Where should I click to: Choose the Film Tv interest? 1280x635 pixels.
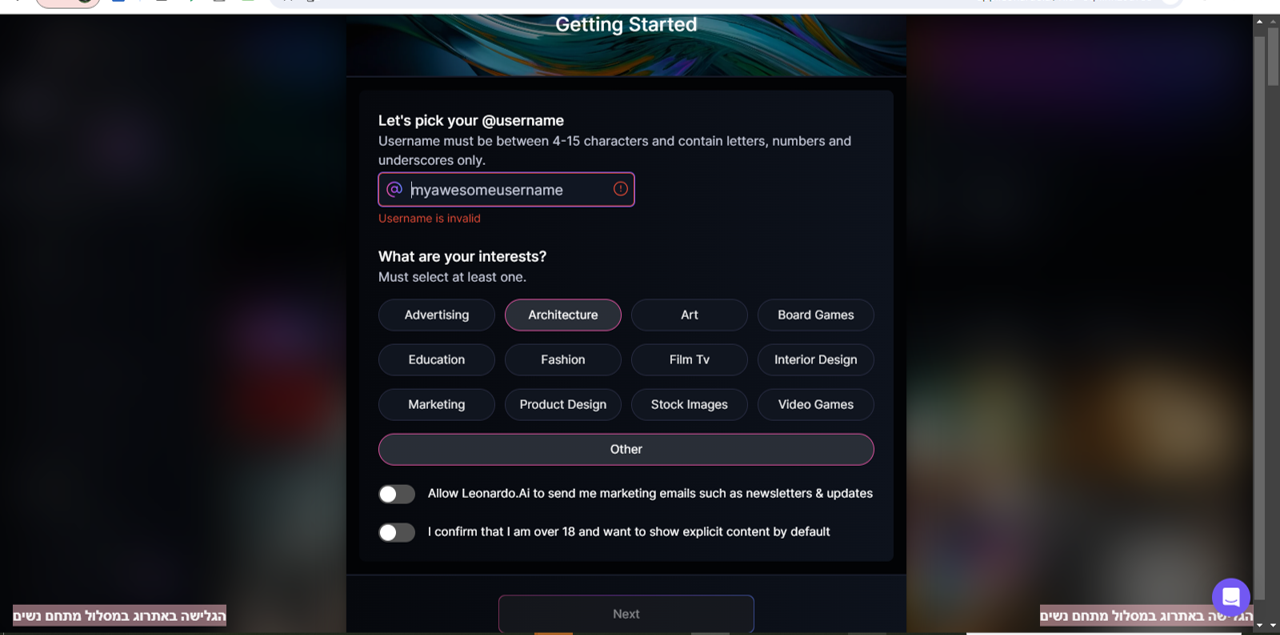click(689, 360)
